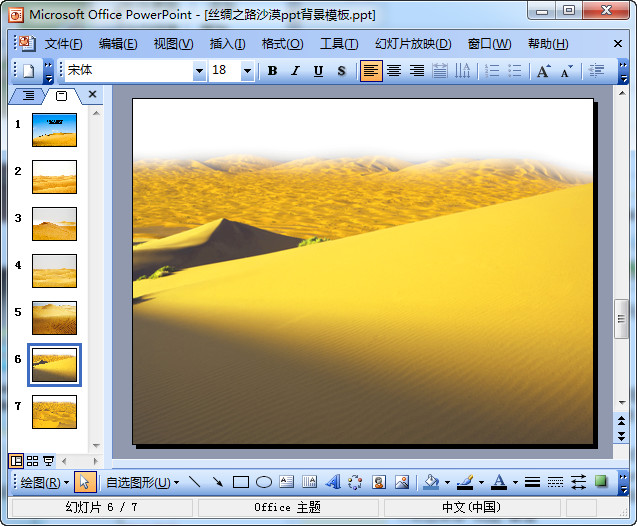Click the Arrow line tool

[217, 482]
